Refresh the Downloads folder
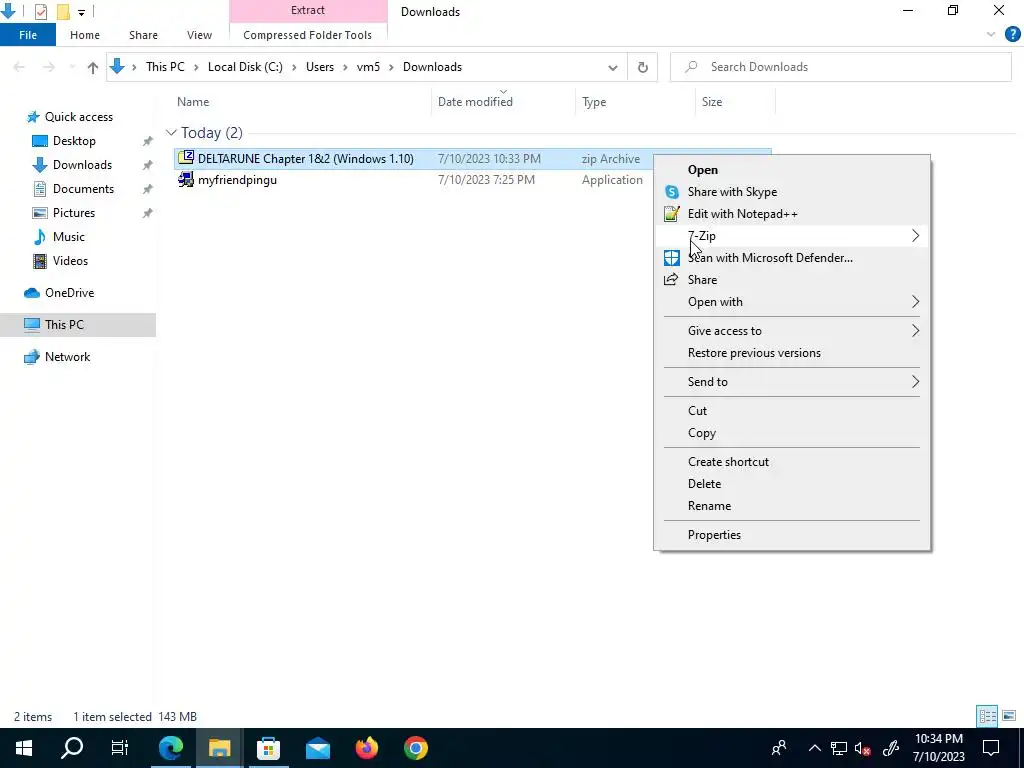 point(643,67)
